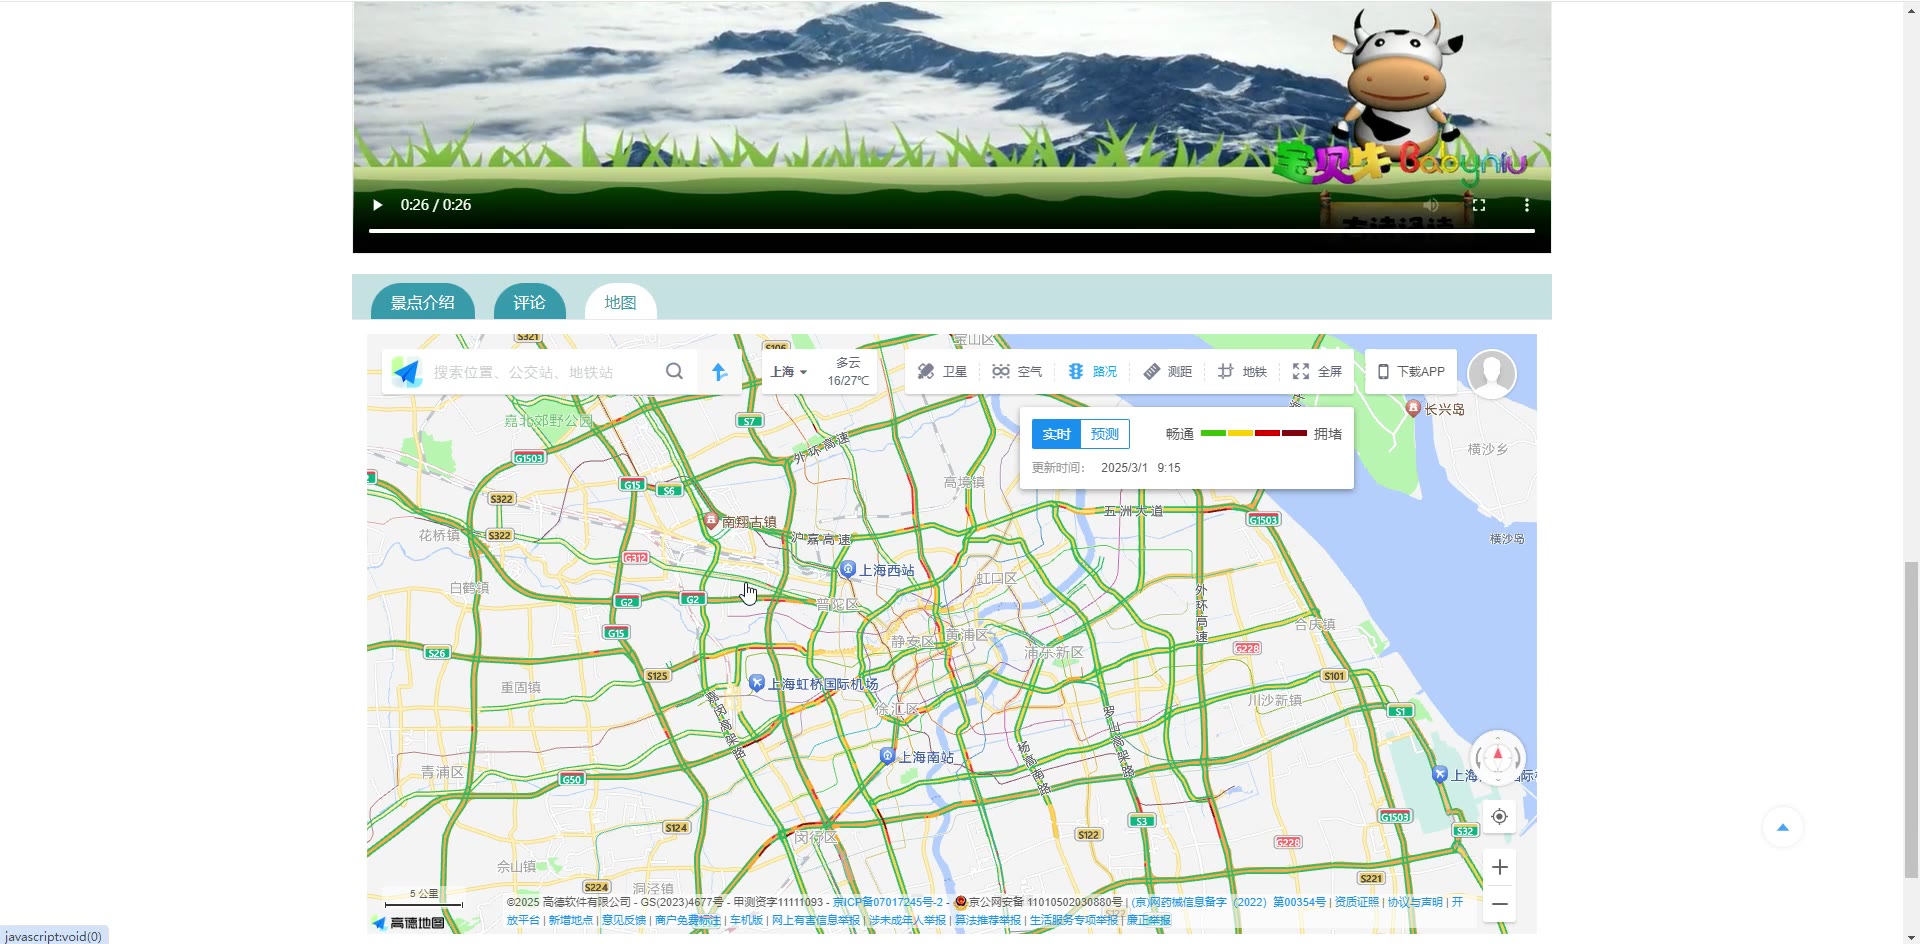Toggle the 地铁 subway map

(1242, 372)
